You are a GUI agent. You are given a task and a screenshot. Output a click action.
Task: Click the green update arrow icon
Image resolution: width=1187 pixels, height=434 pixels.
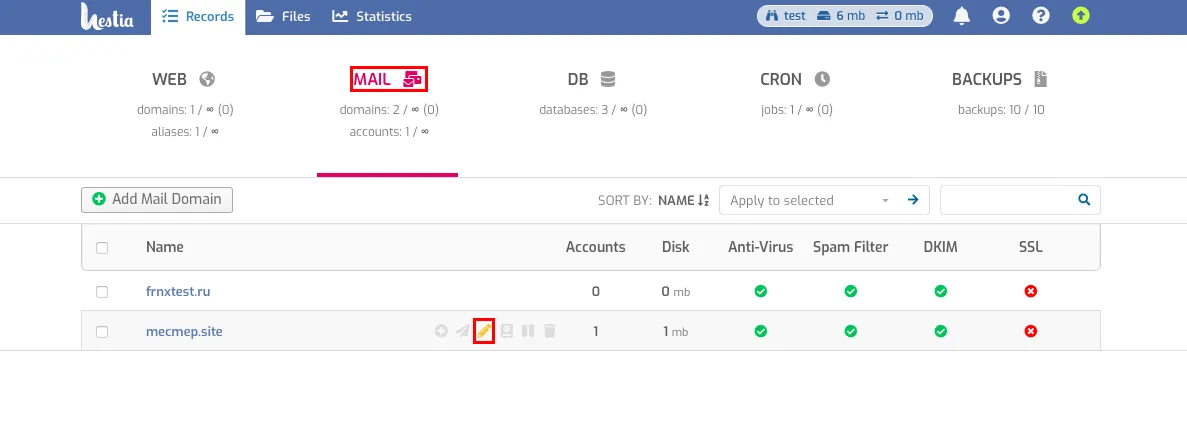pos(1081,16)
